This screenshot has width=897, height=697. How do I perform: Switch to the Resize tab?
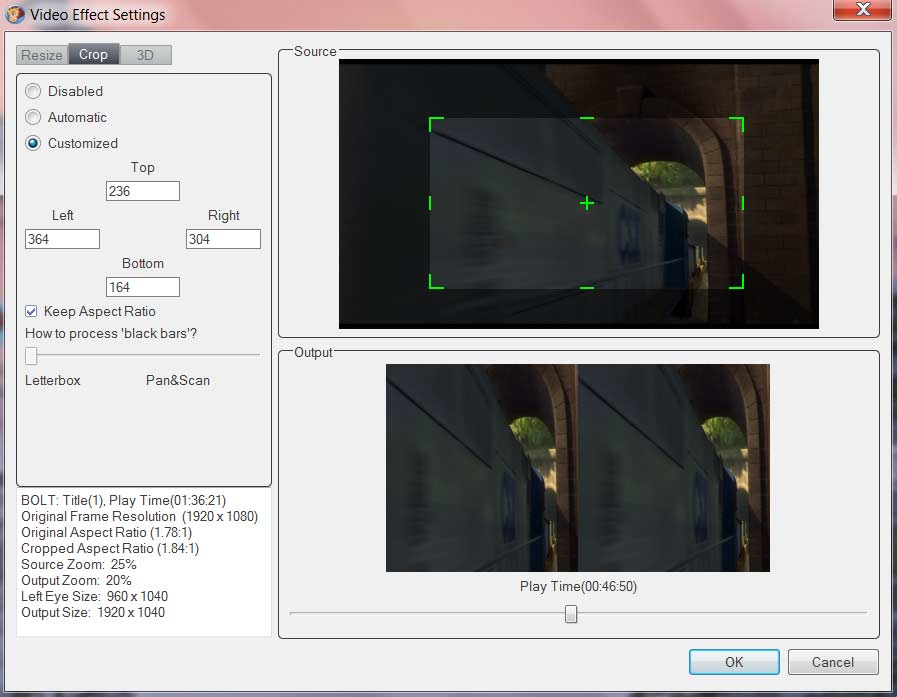tap(42, 55)
